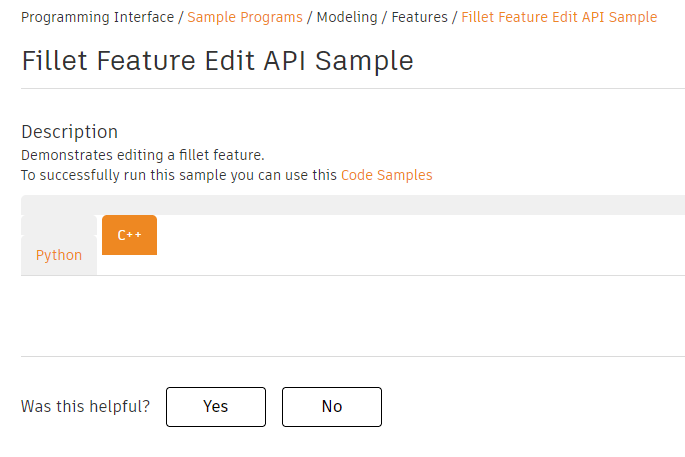685x457 pixels.
Task: Click the 'Was this helpful?' label
Action: (85, 406)
